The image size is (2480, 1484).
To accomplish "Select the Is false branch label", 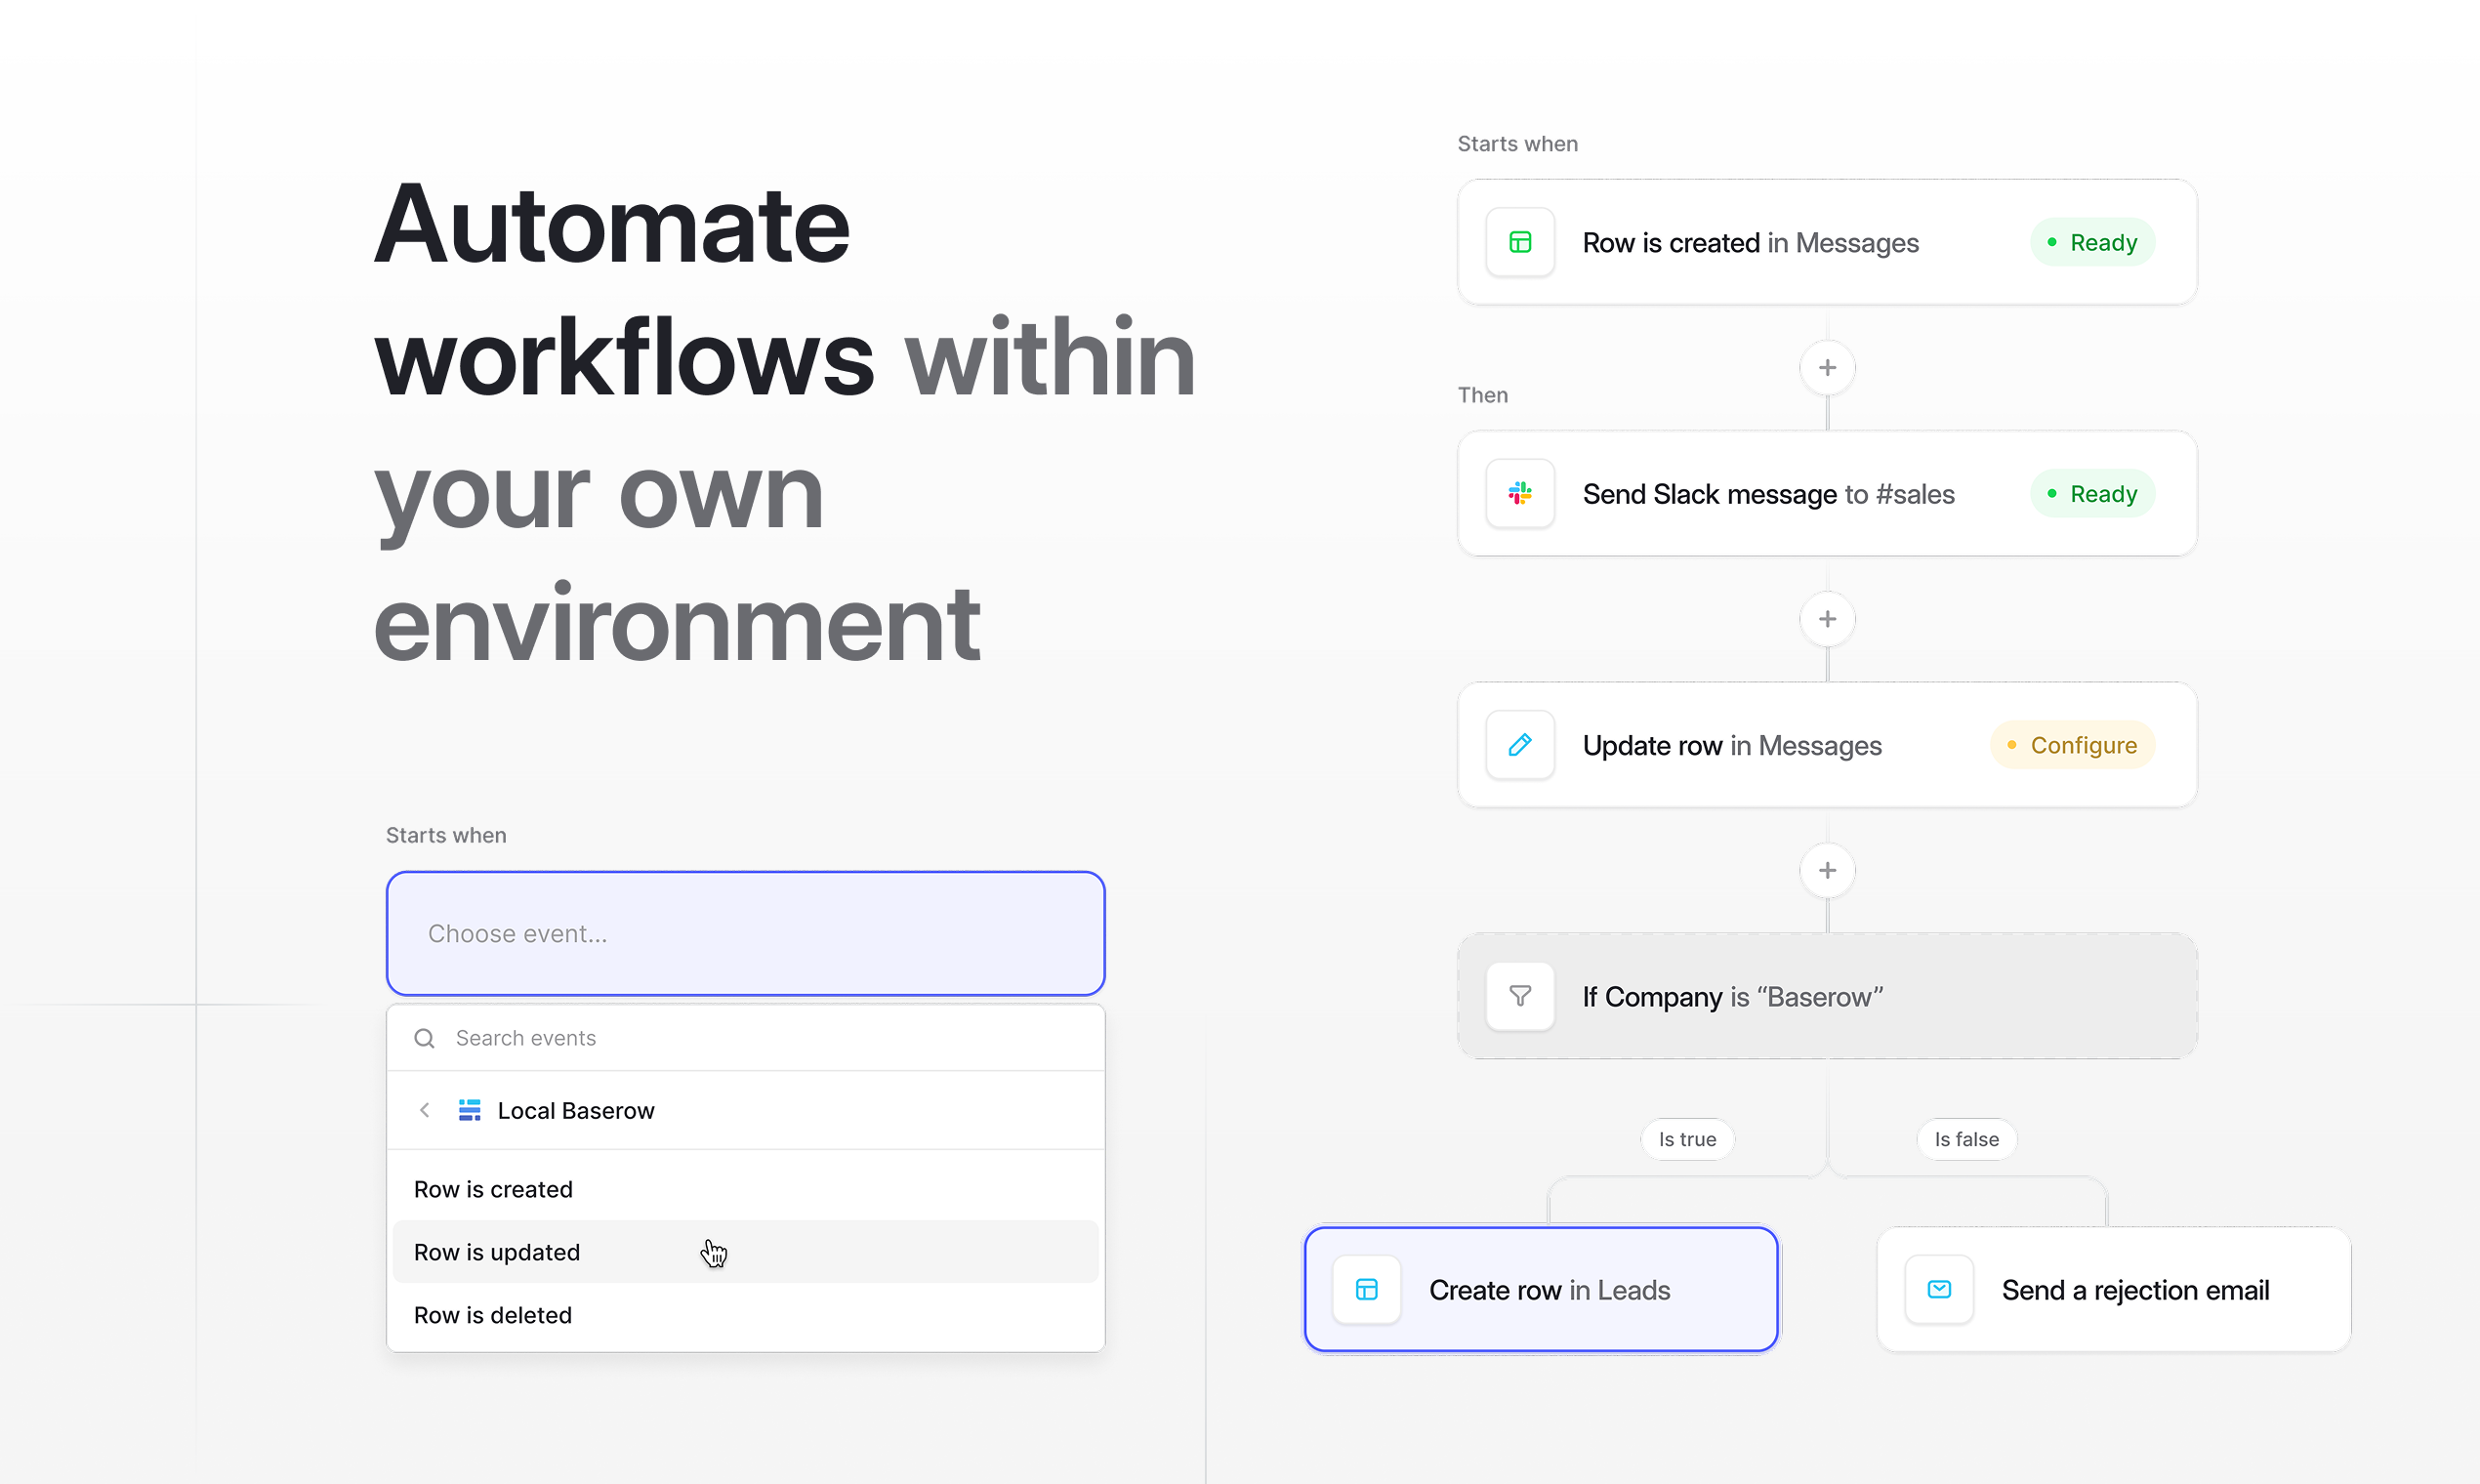I will (x=1966, y=1139).
